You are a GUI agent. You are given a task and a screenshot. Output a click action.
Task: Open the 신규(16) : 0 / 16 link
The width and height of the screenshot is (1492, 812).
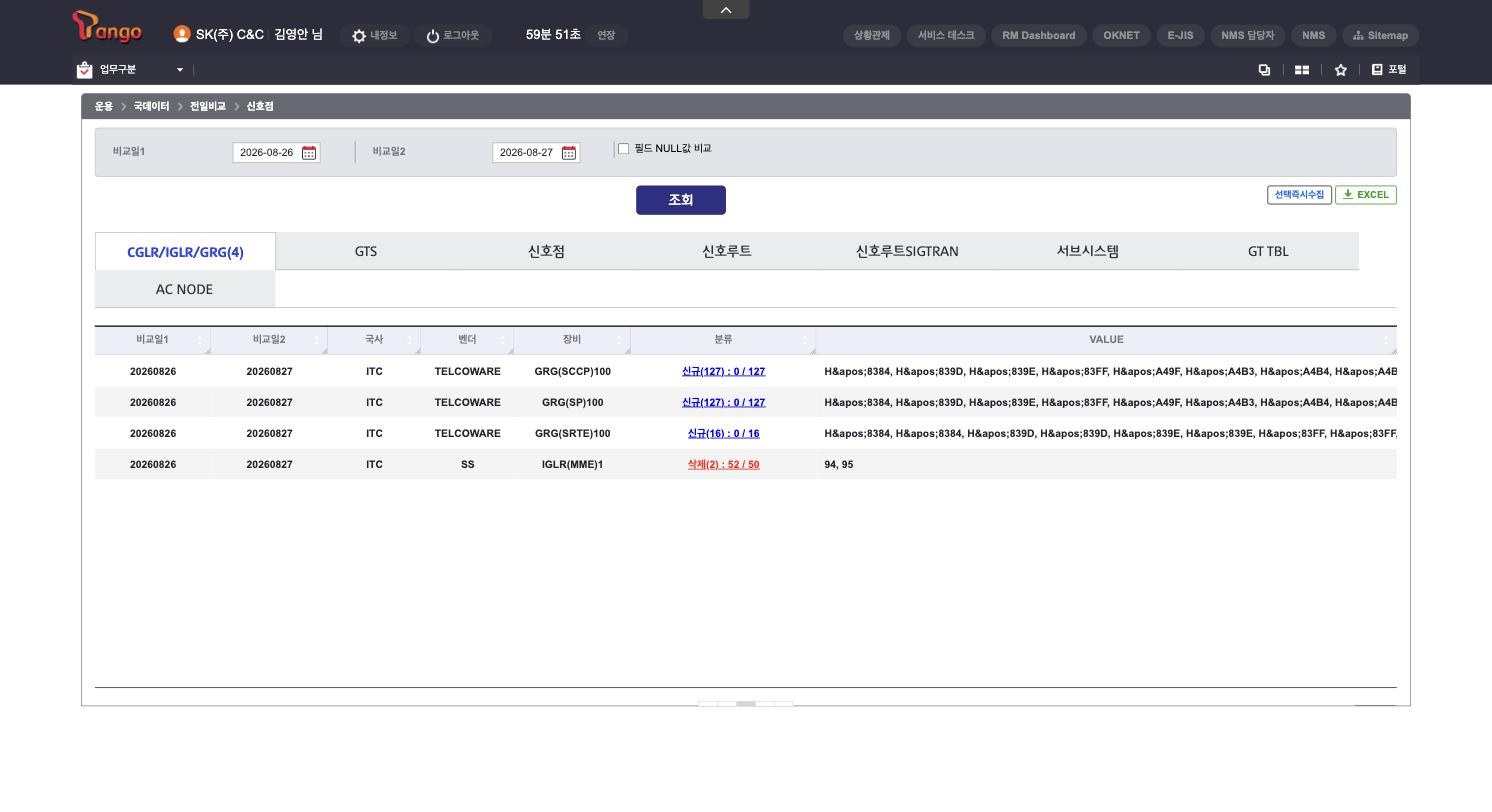coord(723,434)
